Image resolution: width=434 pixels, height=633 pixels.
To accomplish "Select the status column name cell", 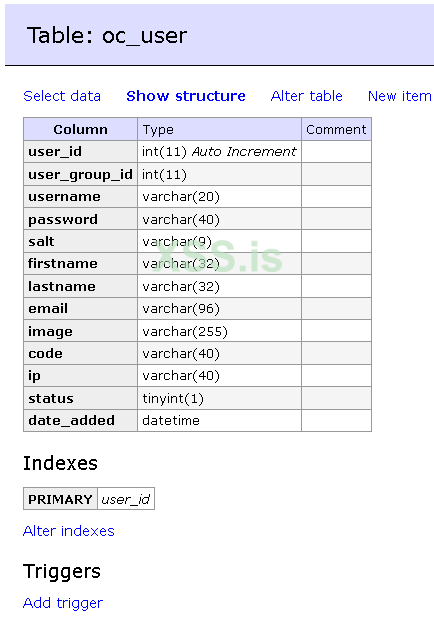I will [80, 398].
